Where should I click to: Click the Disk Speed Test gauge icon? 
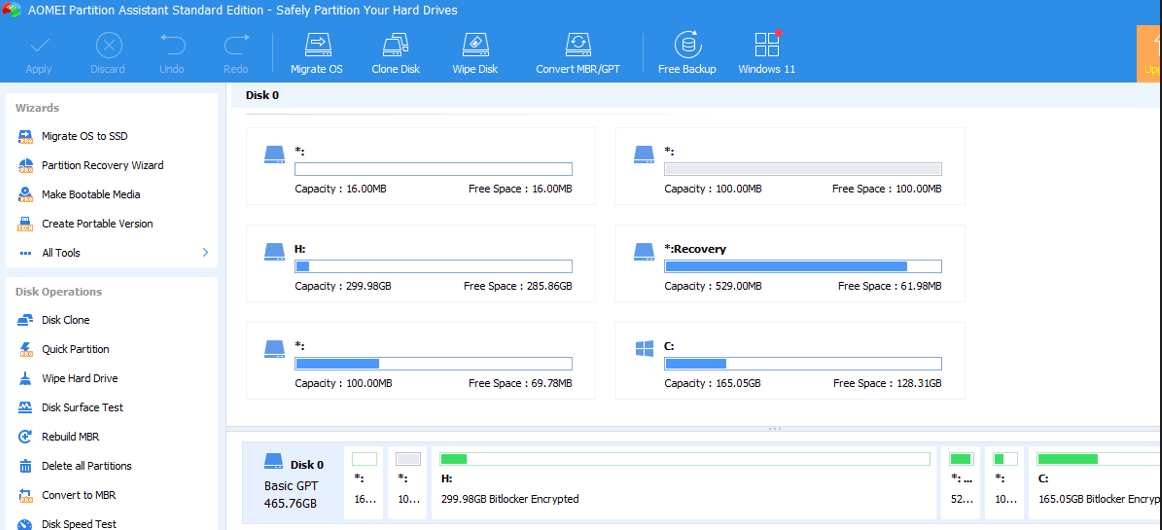[x=26, y=524]
